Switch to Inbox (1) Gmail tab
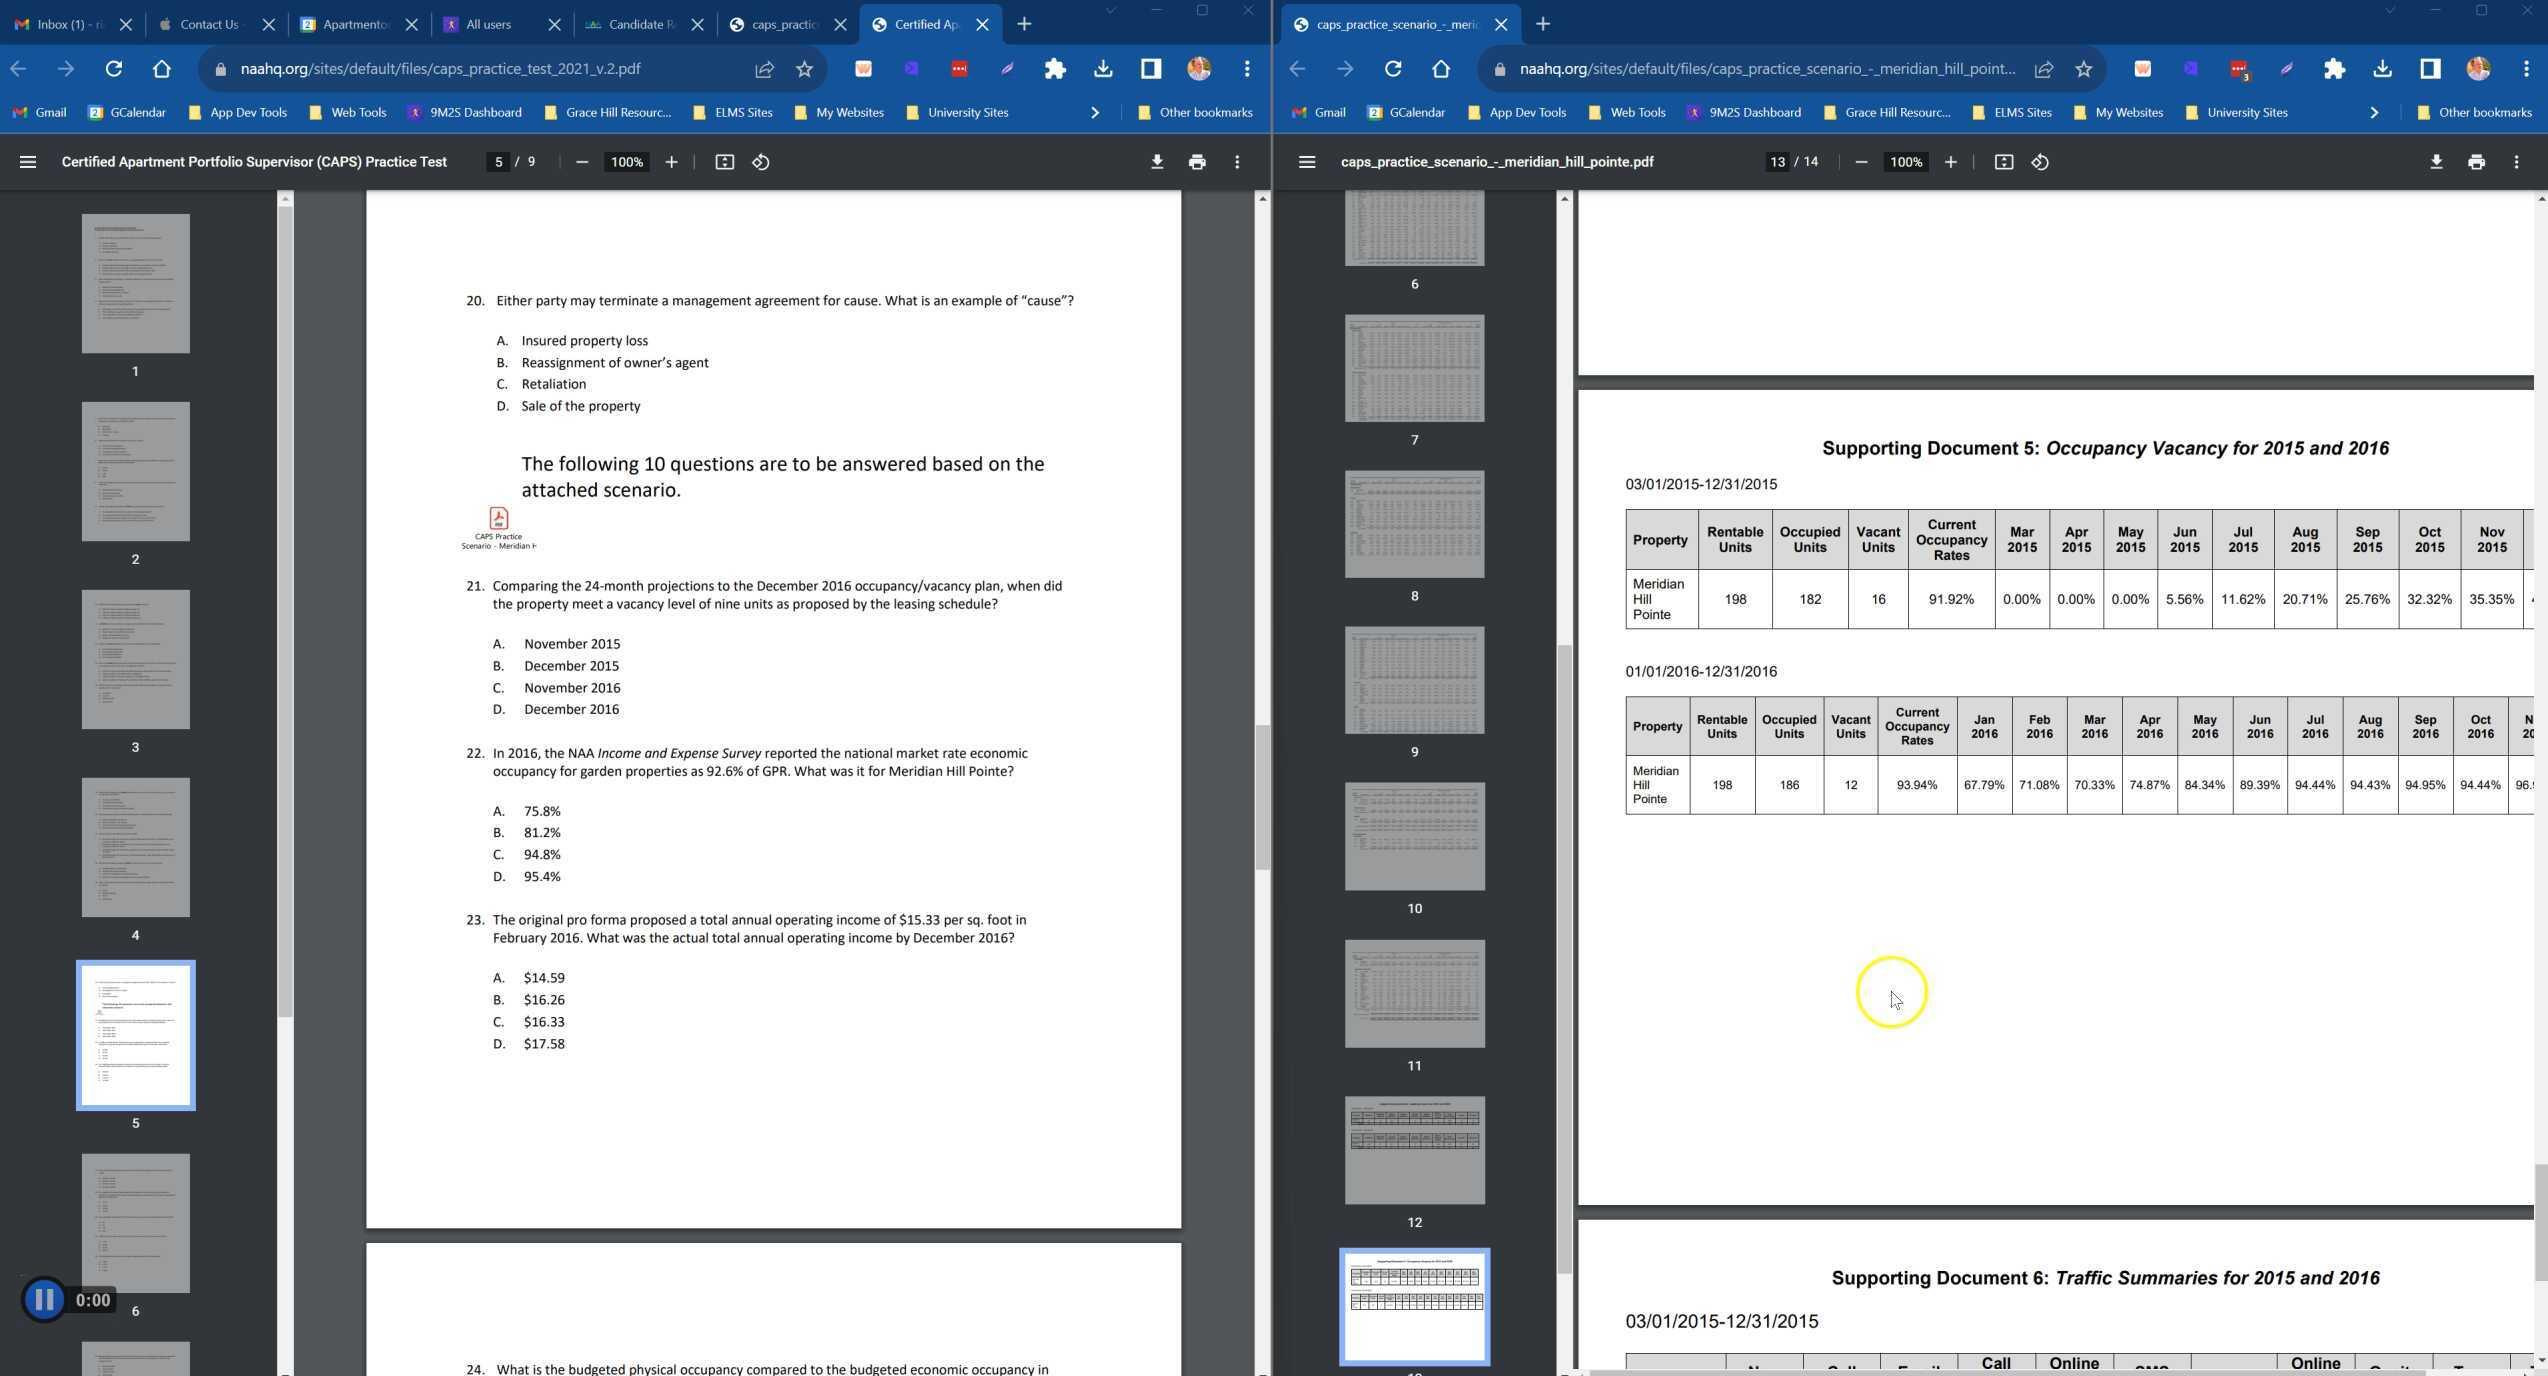 (66, 24)
